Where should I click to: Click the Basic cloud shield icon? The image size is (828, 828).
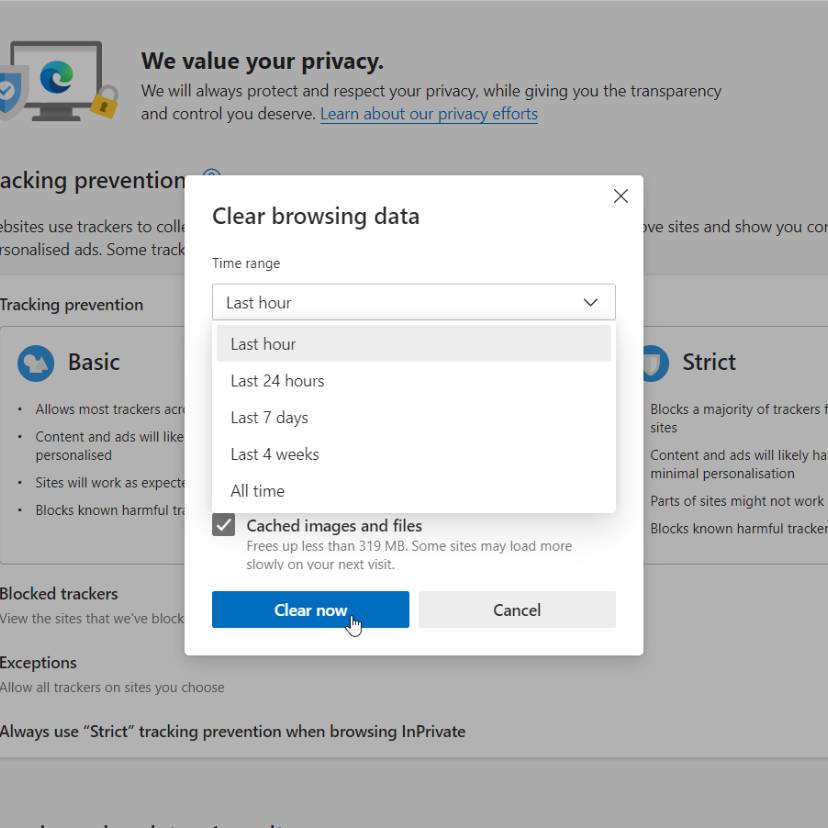click(x=36, y=363)
